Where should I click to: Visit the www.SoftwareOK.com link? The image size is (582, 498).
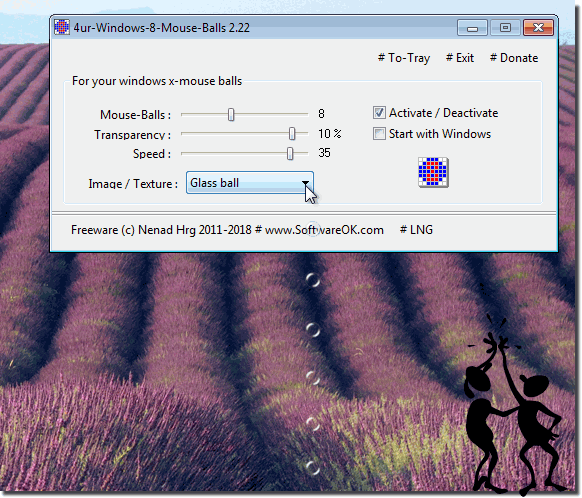pos(324,230)
